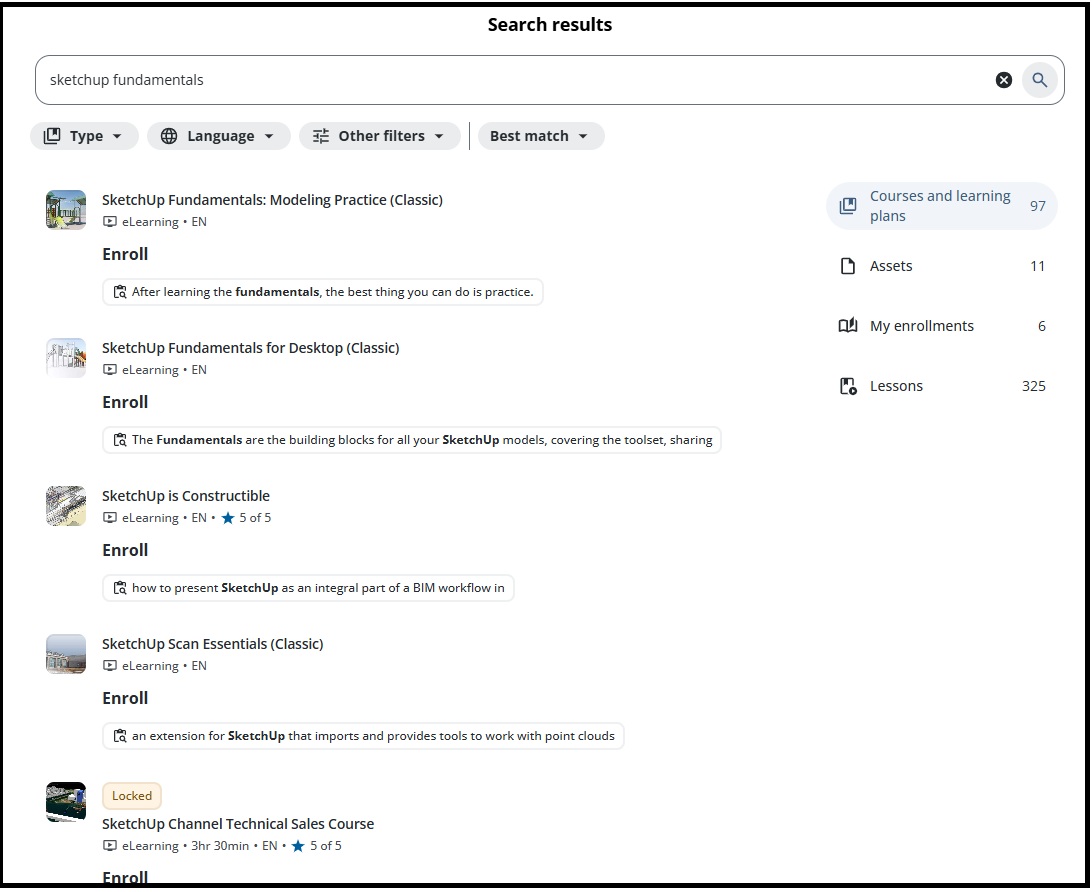Image resolution: width=1092 pixels, height=892 pixels.
Task: Enroll in SketchUp Fundamentals for Desktop
Action: 125,402
